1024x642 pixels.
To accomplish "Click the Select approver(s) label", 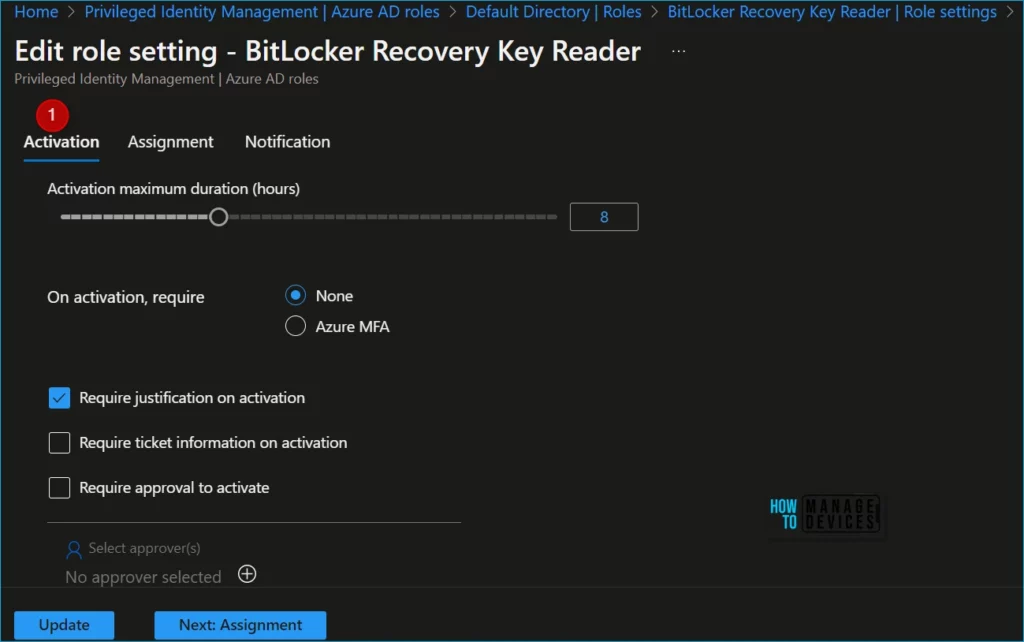I will click(x=144, y=548).
